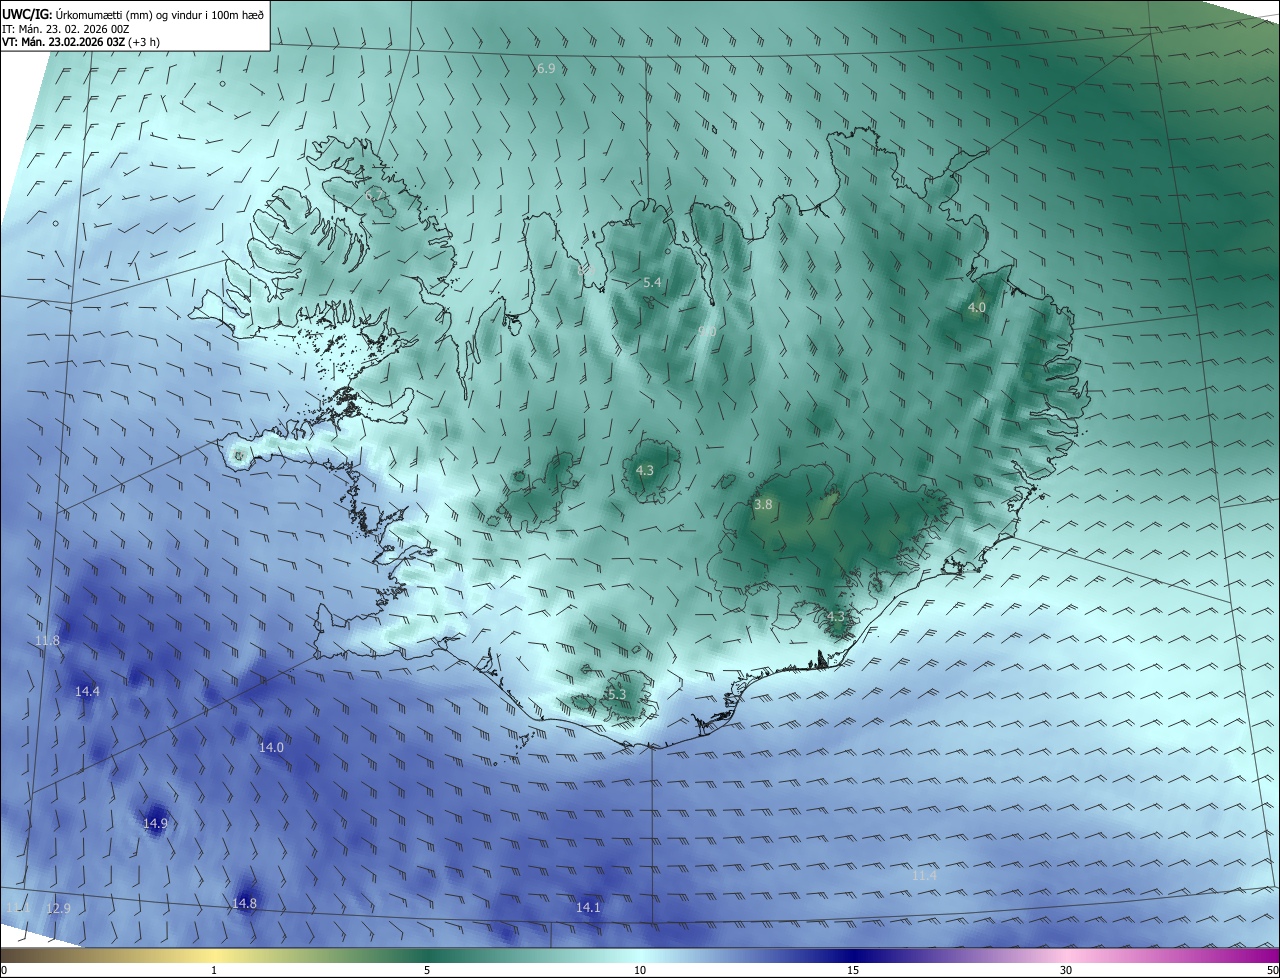
Task: Click the 4.3 value by the southeast coast
Action: (838, 616)
